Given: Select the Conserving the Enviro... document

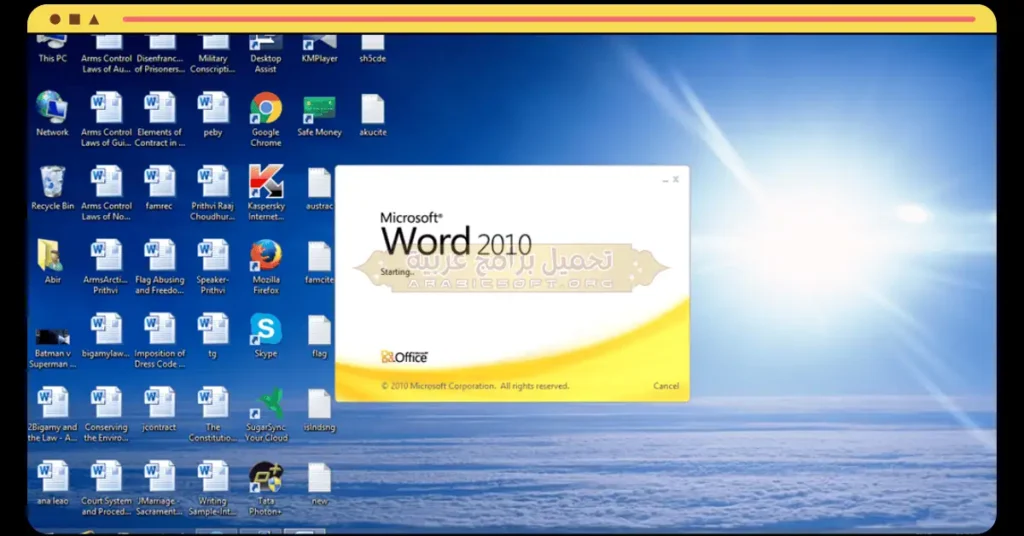Looking at the screenshot, I should pos(106,403).
